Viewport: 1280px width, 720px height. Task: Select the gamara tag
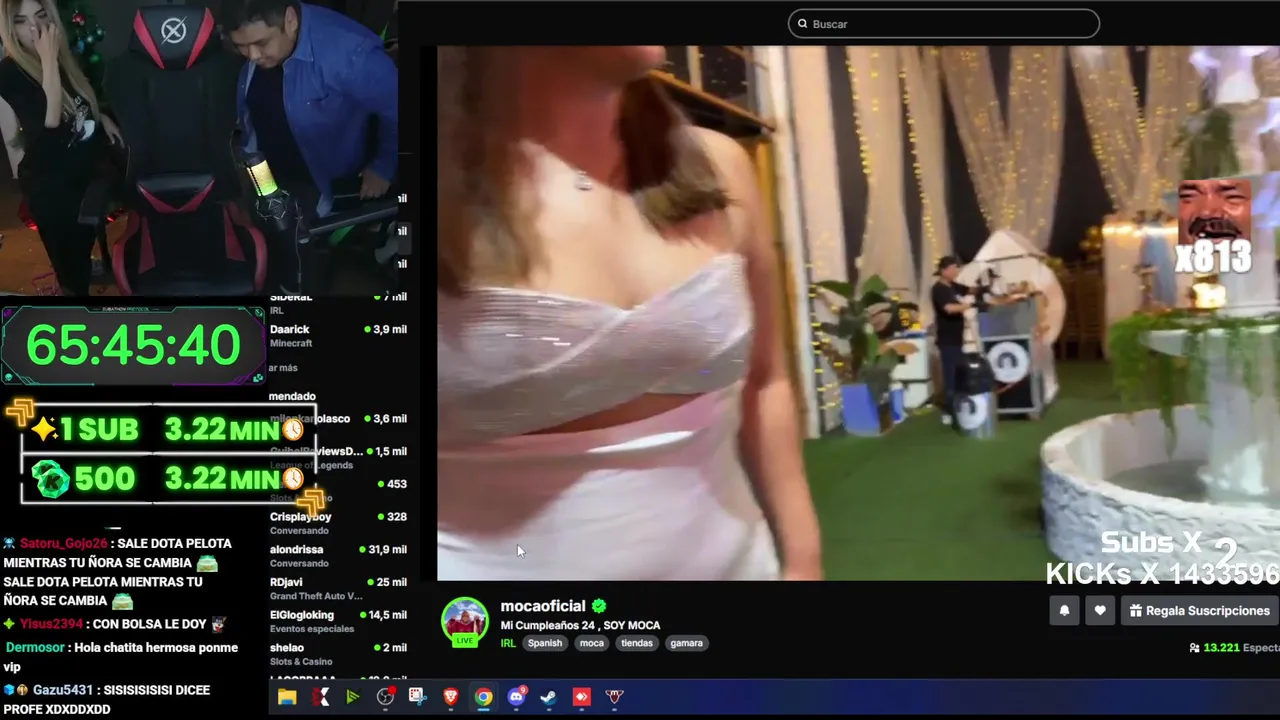[x=686, y=643]
